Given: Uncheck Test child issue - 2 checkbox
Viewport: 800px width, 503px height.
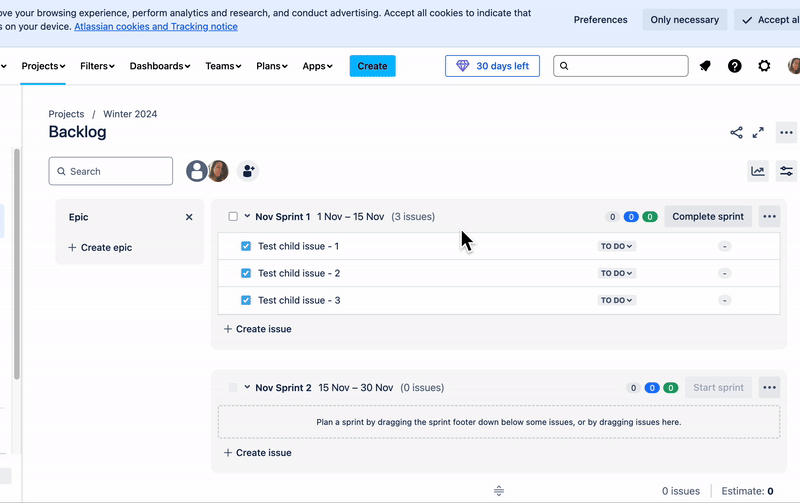Looking at the screenshot, I should coord(246,273).
